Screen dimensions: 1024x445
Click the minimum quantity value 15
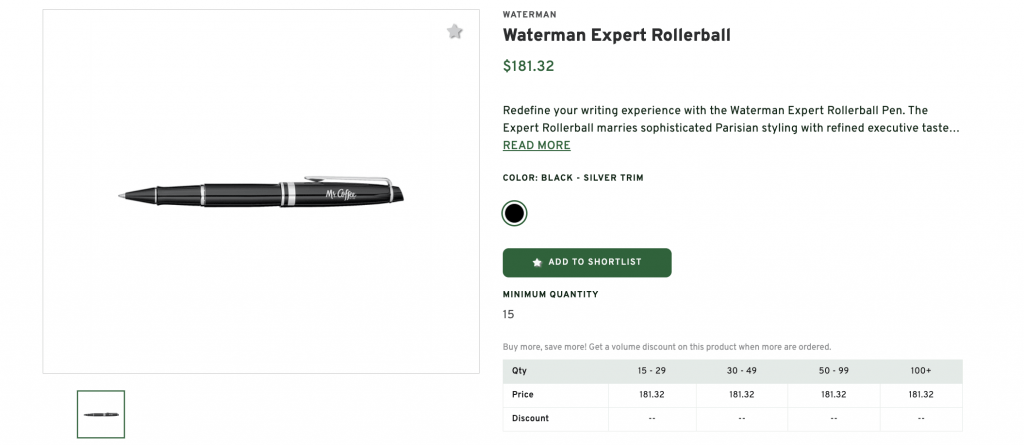508,314
